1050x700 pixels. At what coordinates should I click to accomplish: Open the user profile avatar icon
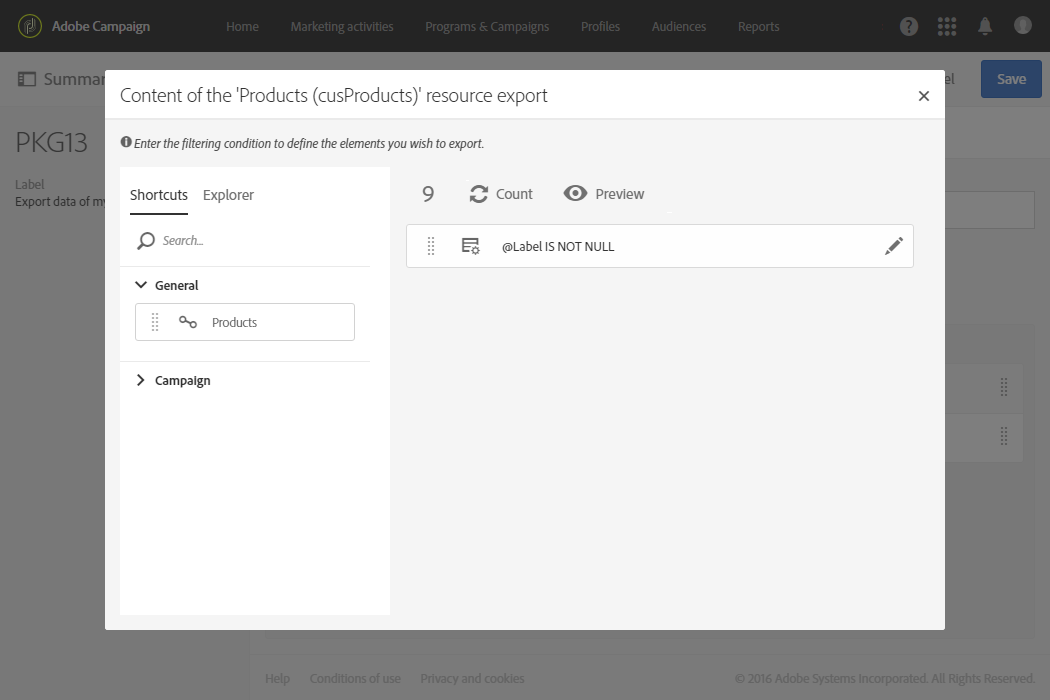1022,25
